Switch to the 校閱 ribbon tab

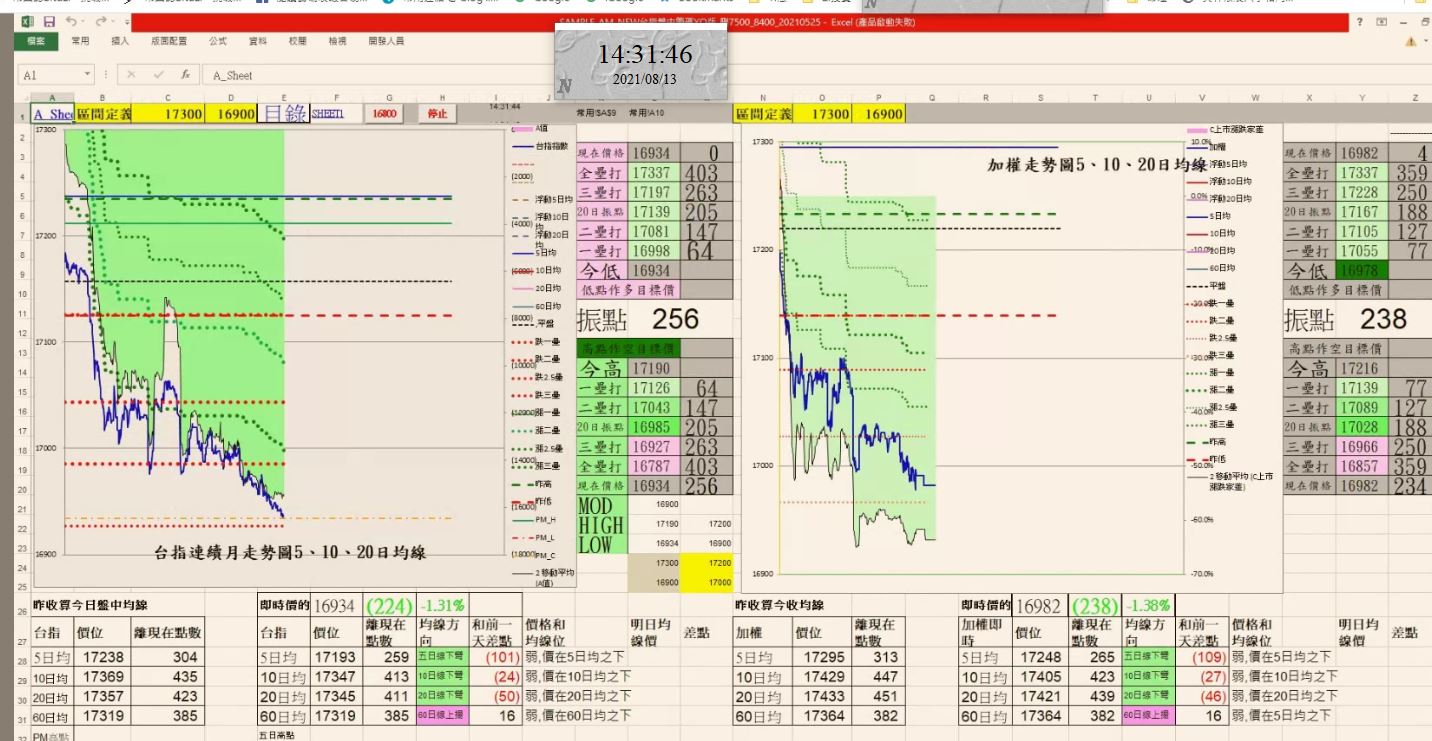297,41
